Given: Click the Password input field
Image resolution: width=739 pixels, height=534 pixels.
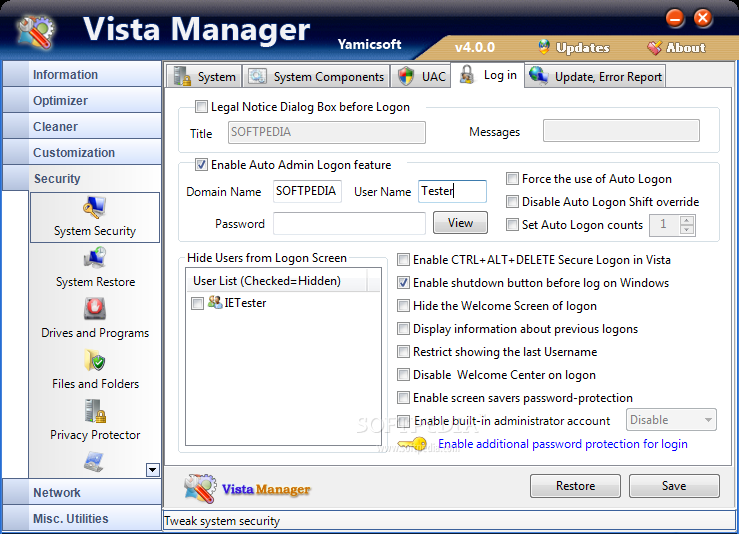Looking at the screenshot, I should [349, 223].
